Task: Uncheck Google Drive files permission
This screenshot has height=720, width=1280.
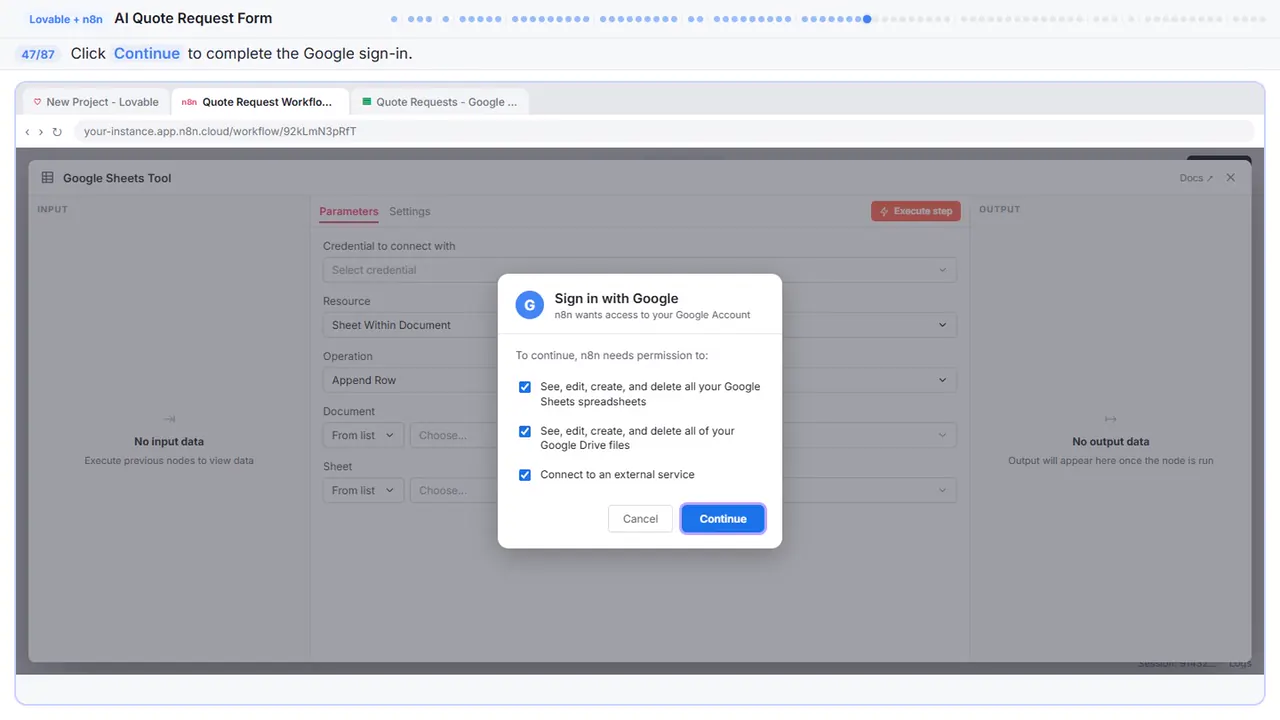Action: 525,431
